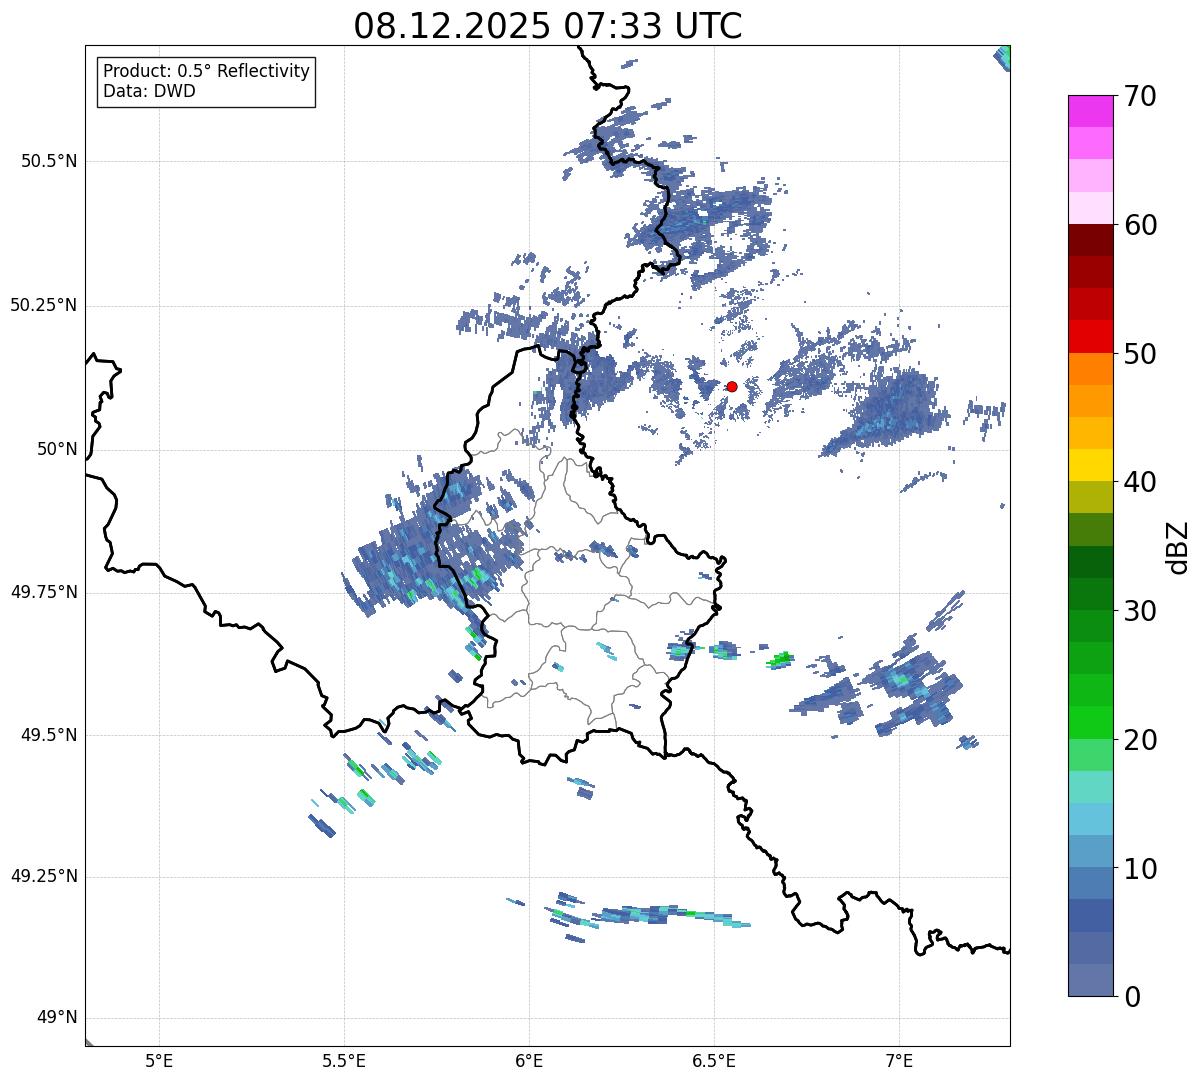Click the 50.5°N latitude label
Image resolution: width=1202 pixels, height=1081 pixels.
pyautogui.click(x=49, y=161)
